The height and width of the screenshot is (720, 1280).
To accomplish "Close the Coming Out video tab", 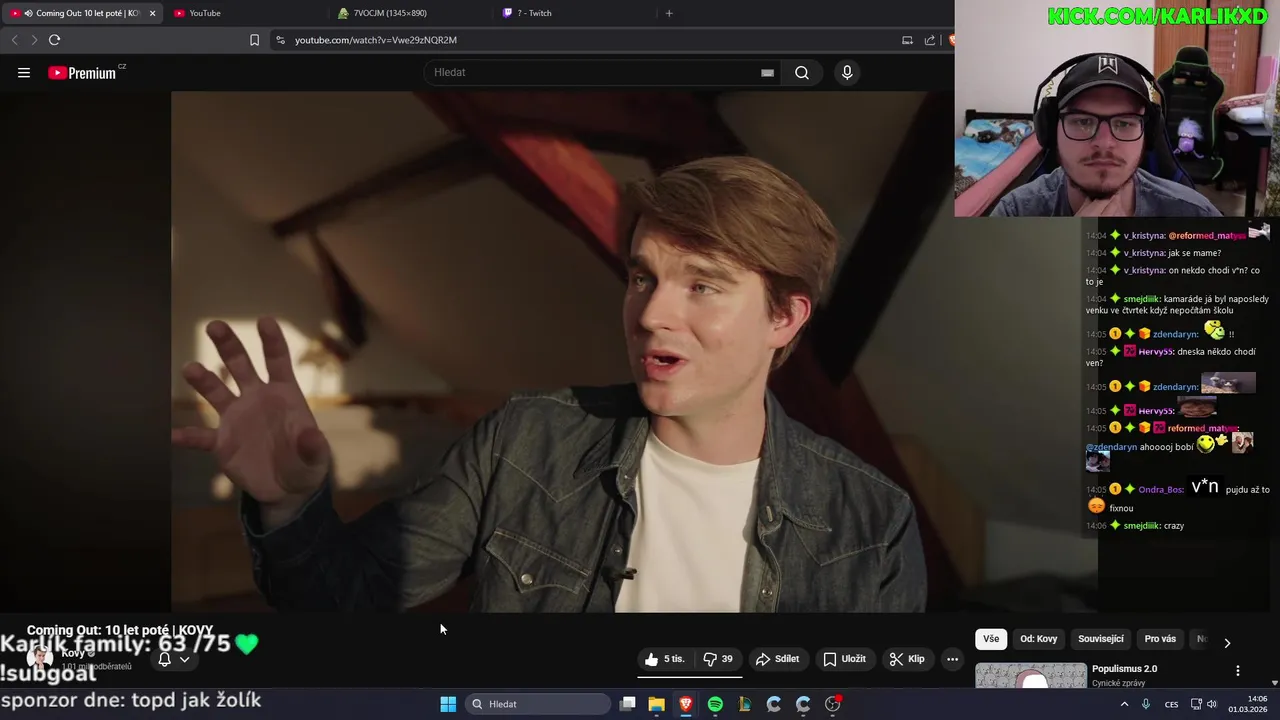I will tap(152, 13).
